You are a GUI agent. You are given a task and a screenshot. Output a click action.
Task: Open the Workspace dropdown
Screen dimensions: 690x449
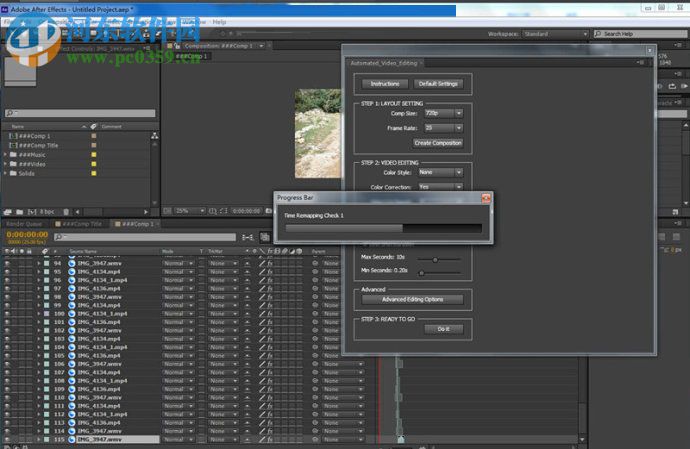tap(555, 34)
